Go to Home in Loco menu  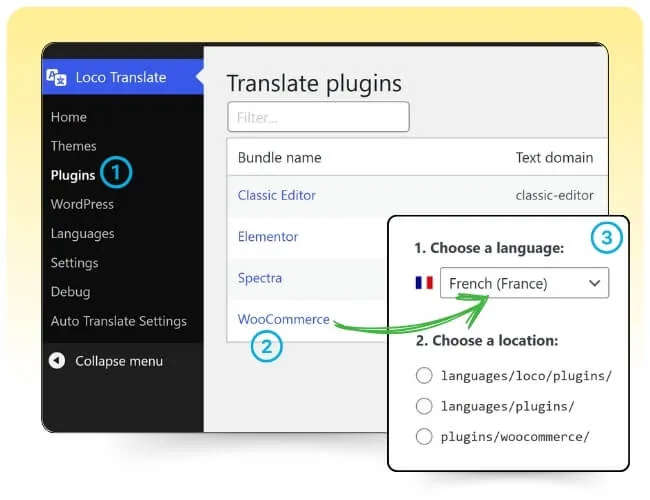[69, 117]
